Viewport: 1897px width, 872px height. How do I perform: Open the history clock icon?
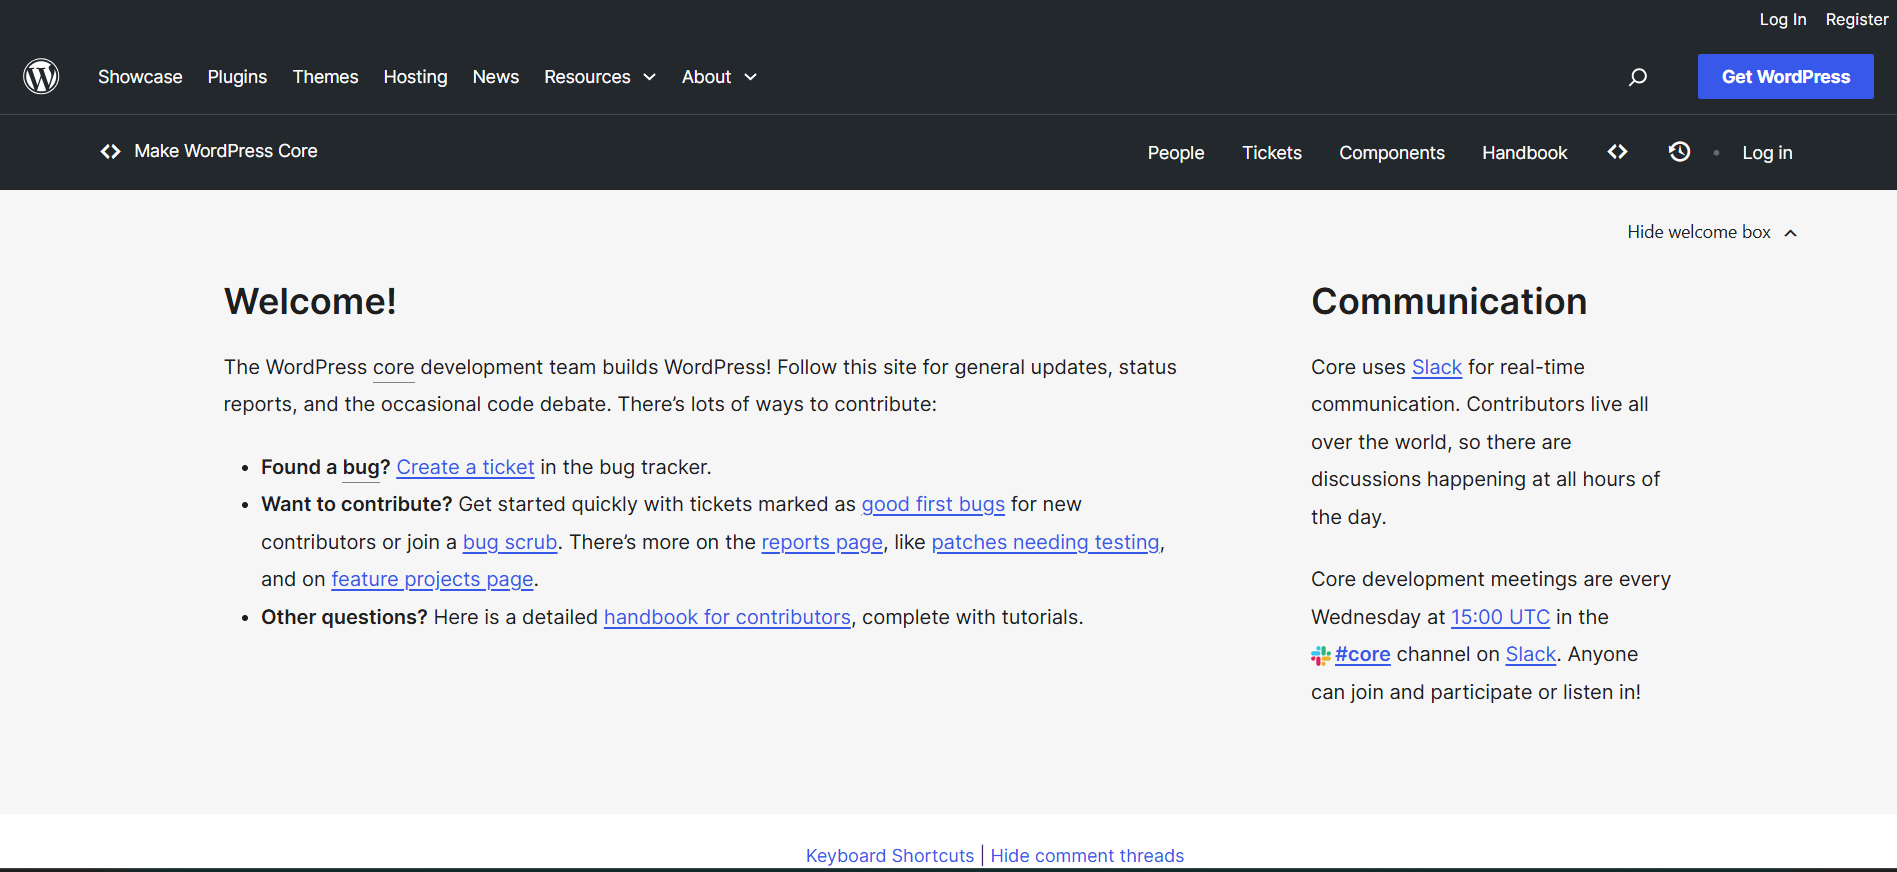tap(1679, 152)
